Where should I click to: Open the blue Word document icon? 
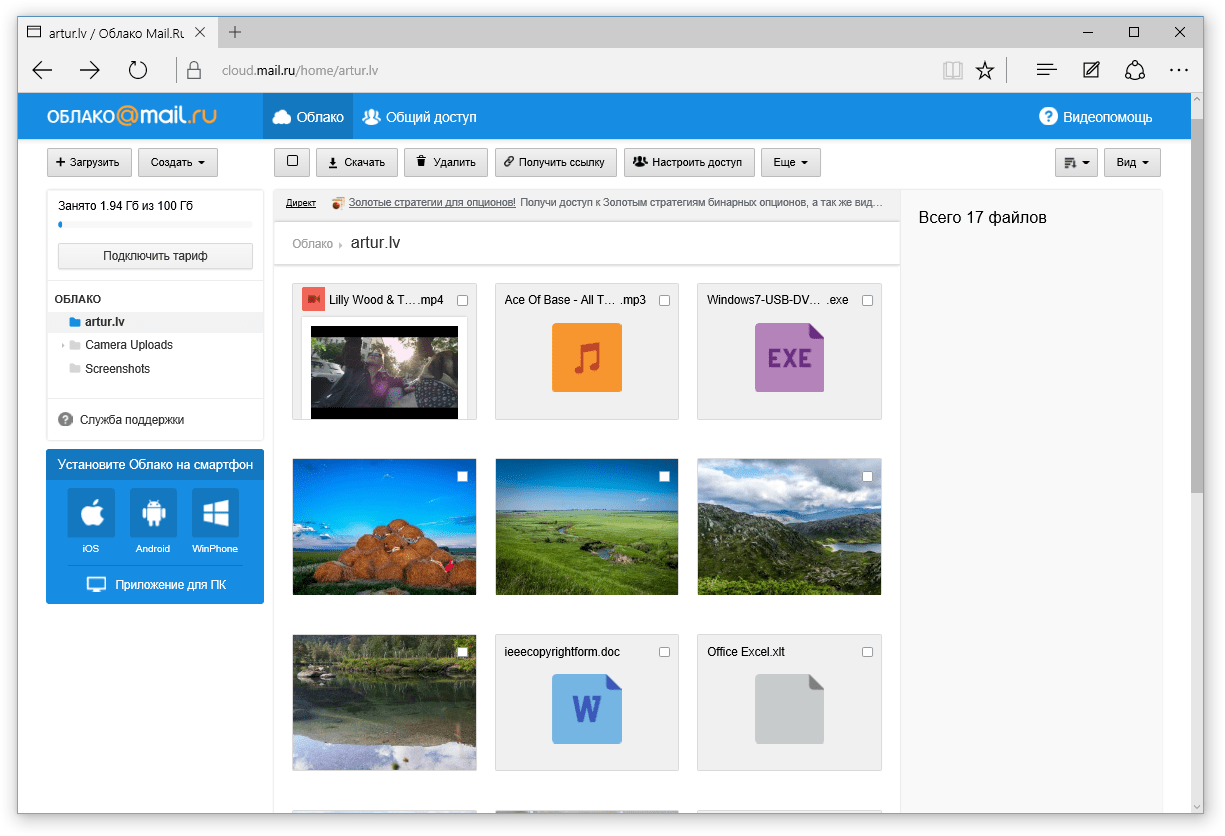click(587, 709)
